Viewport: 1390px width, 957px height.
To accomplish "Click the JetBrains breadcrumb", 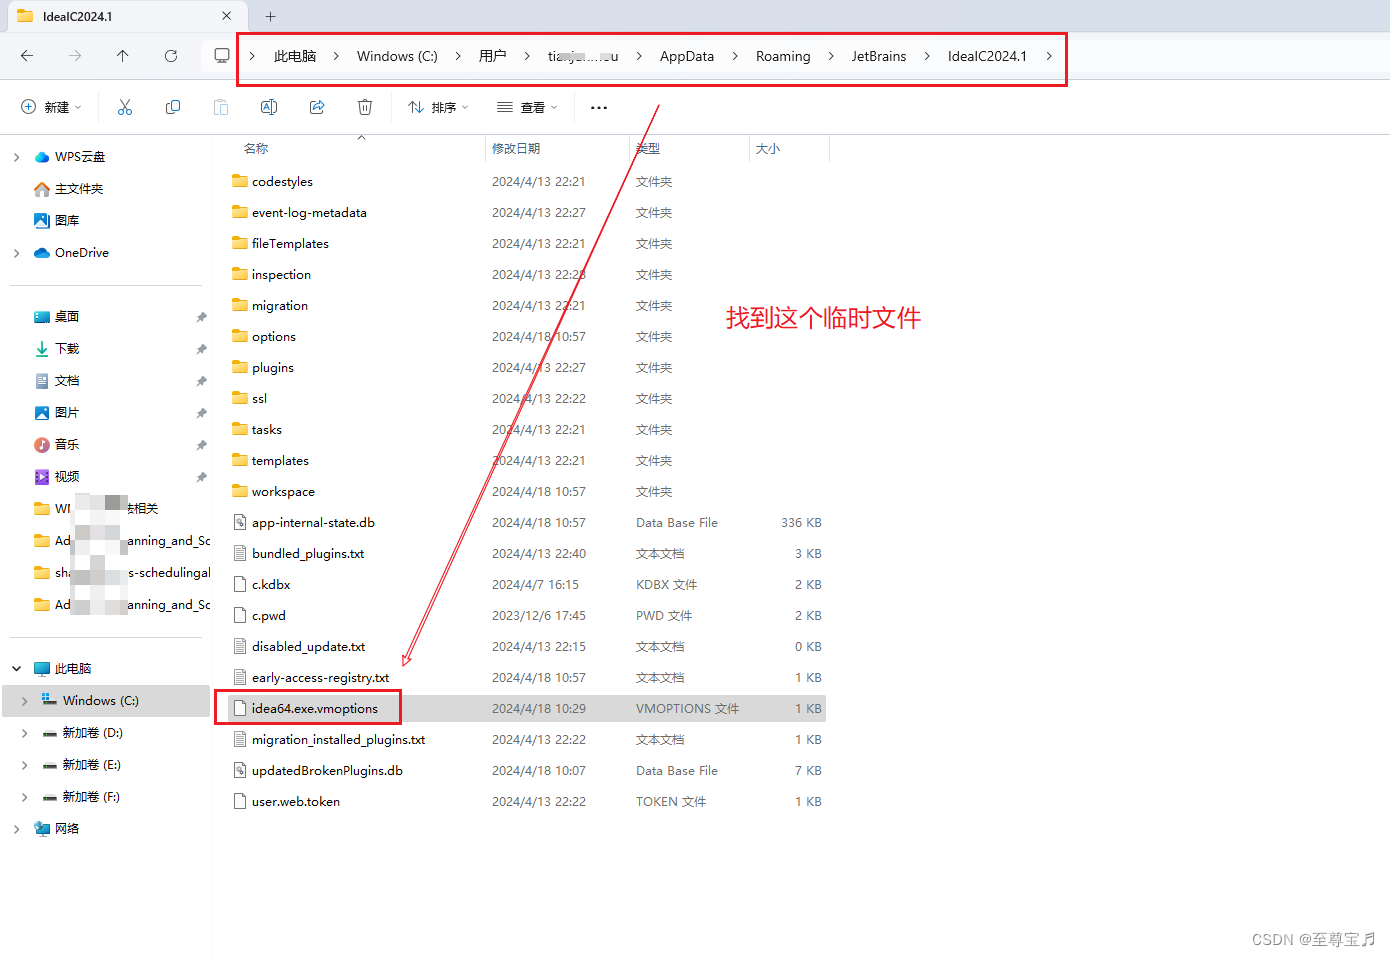I will tap(879, 56).
